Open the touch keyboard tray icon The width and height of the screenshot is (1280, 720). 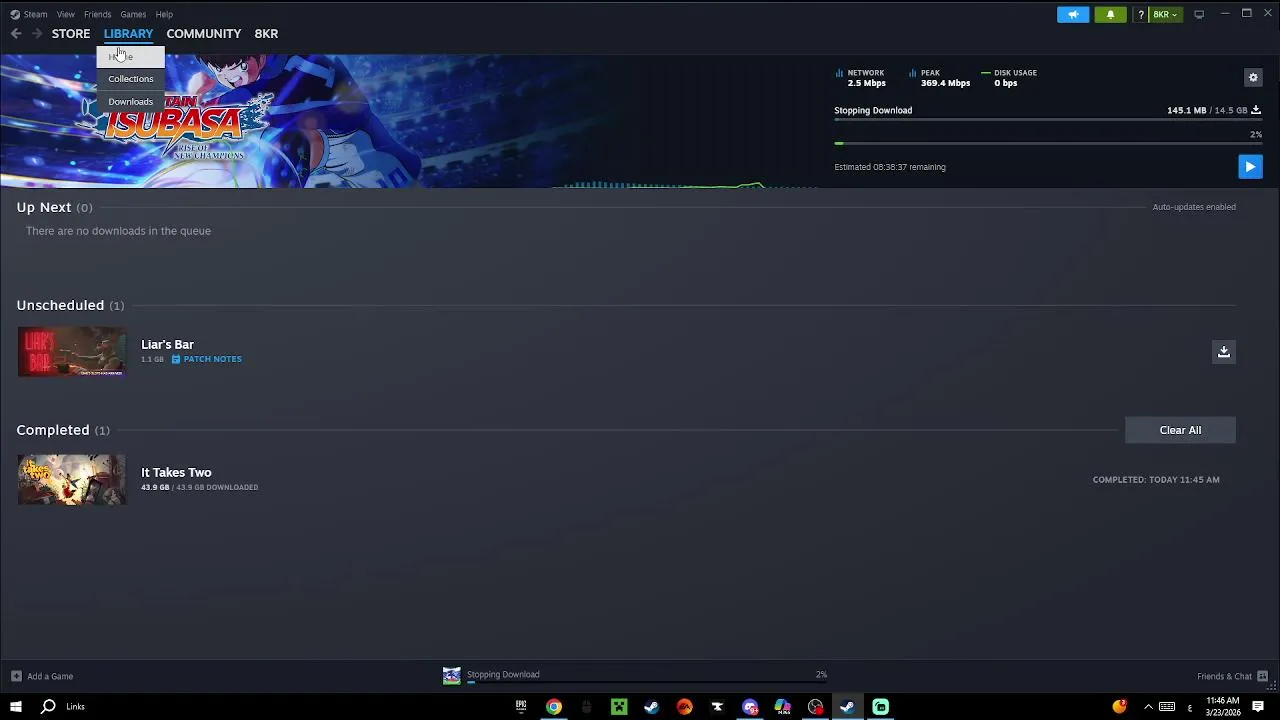(1167, 707)
